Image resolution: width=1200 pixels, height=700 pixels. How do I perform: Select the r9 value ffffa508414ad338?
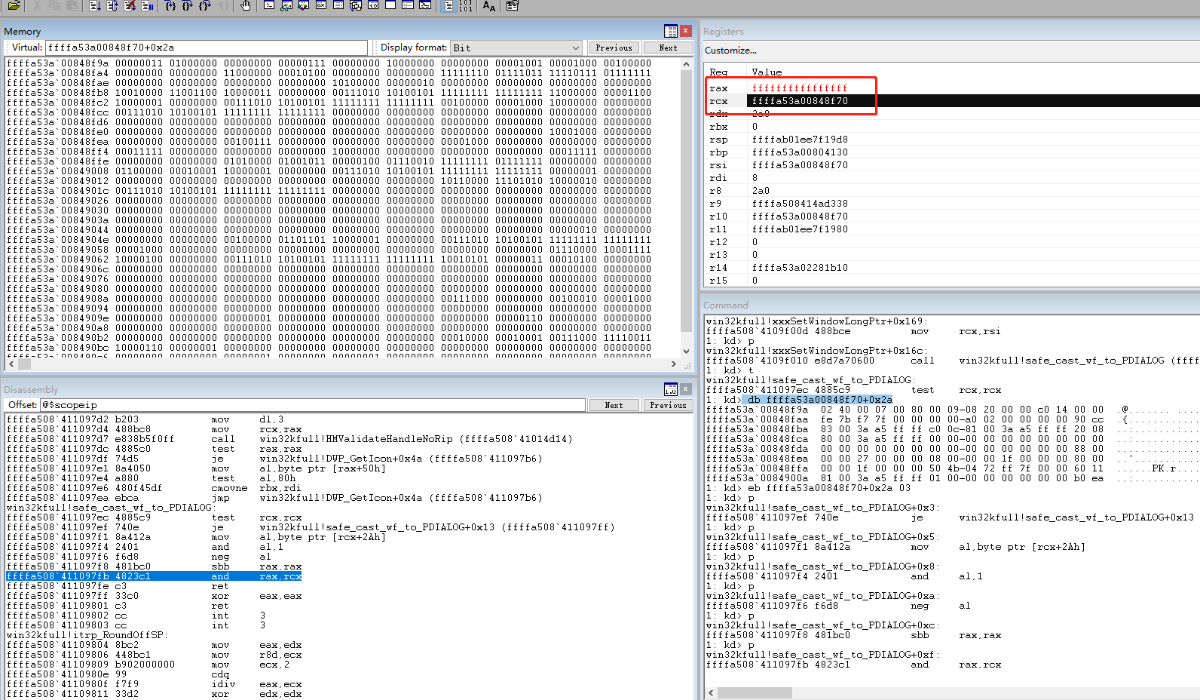click(x=800, y=204)
